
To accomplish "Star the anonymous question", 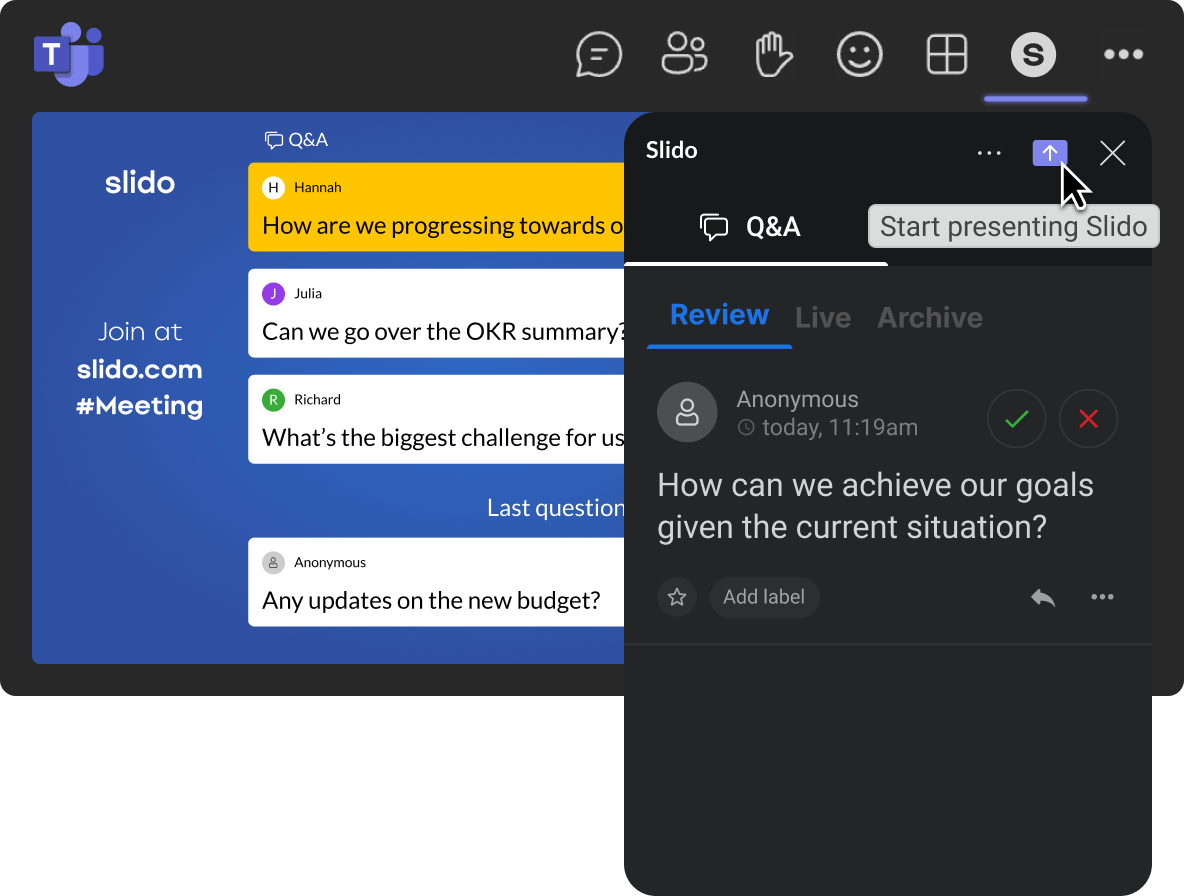I will click(677, 597).
